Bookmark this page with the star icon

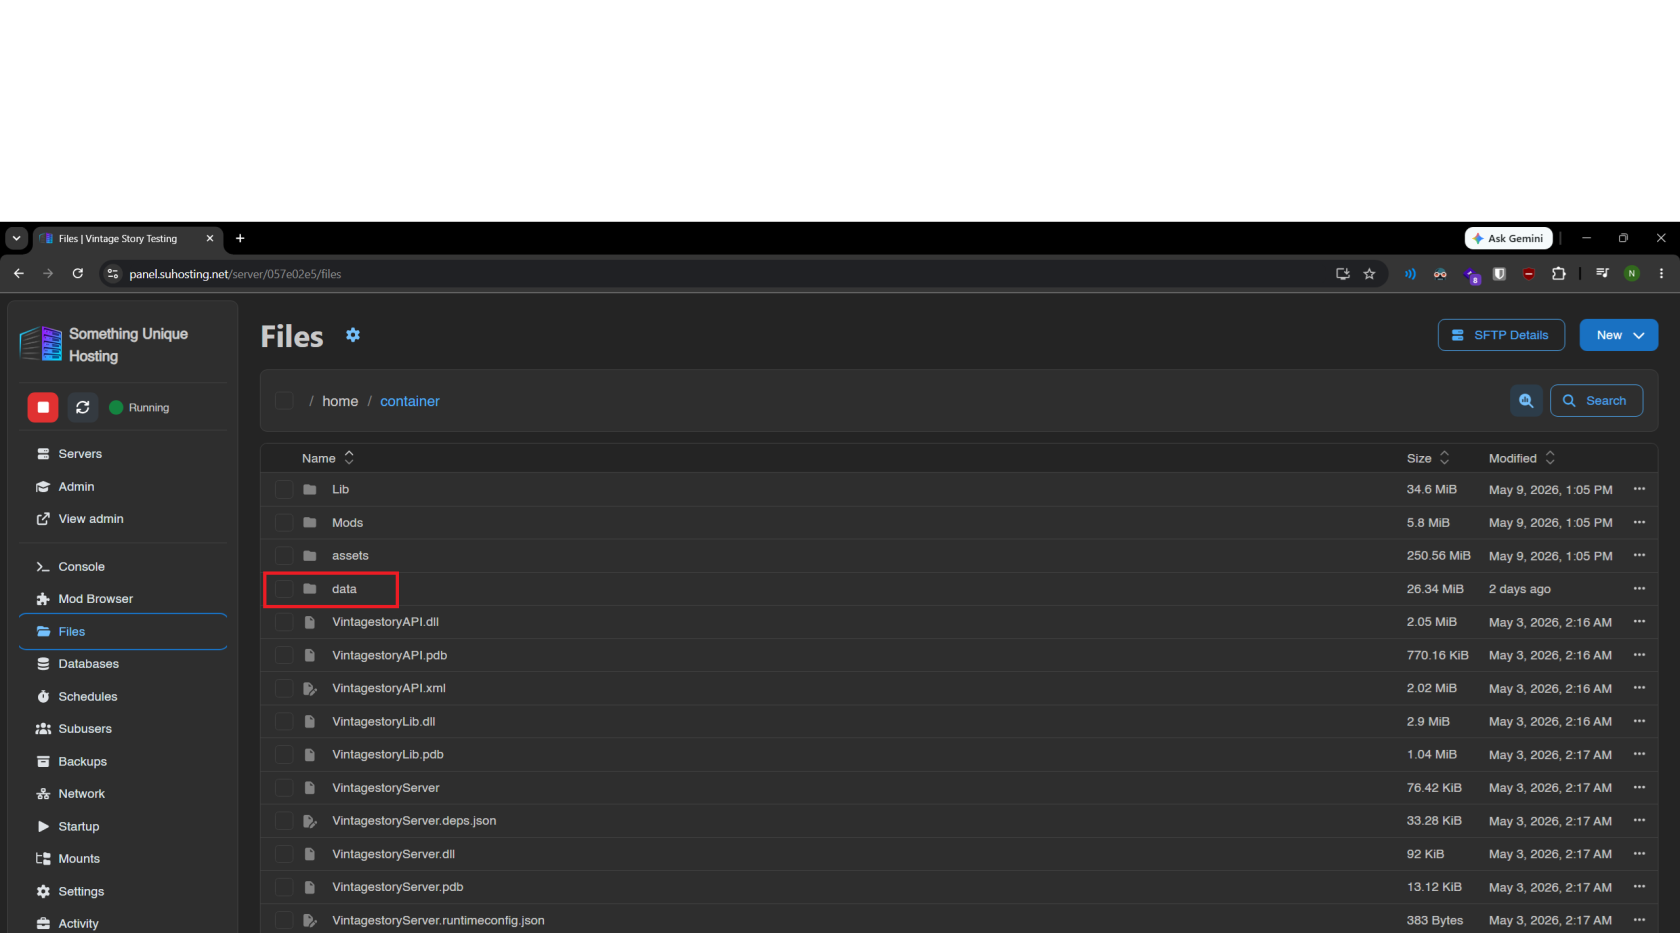(1369, 274)
